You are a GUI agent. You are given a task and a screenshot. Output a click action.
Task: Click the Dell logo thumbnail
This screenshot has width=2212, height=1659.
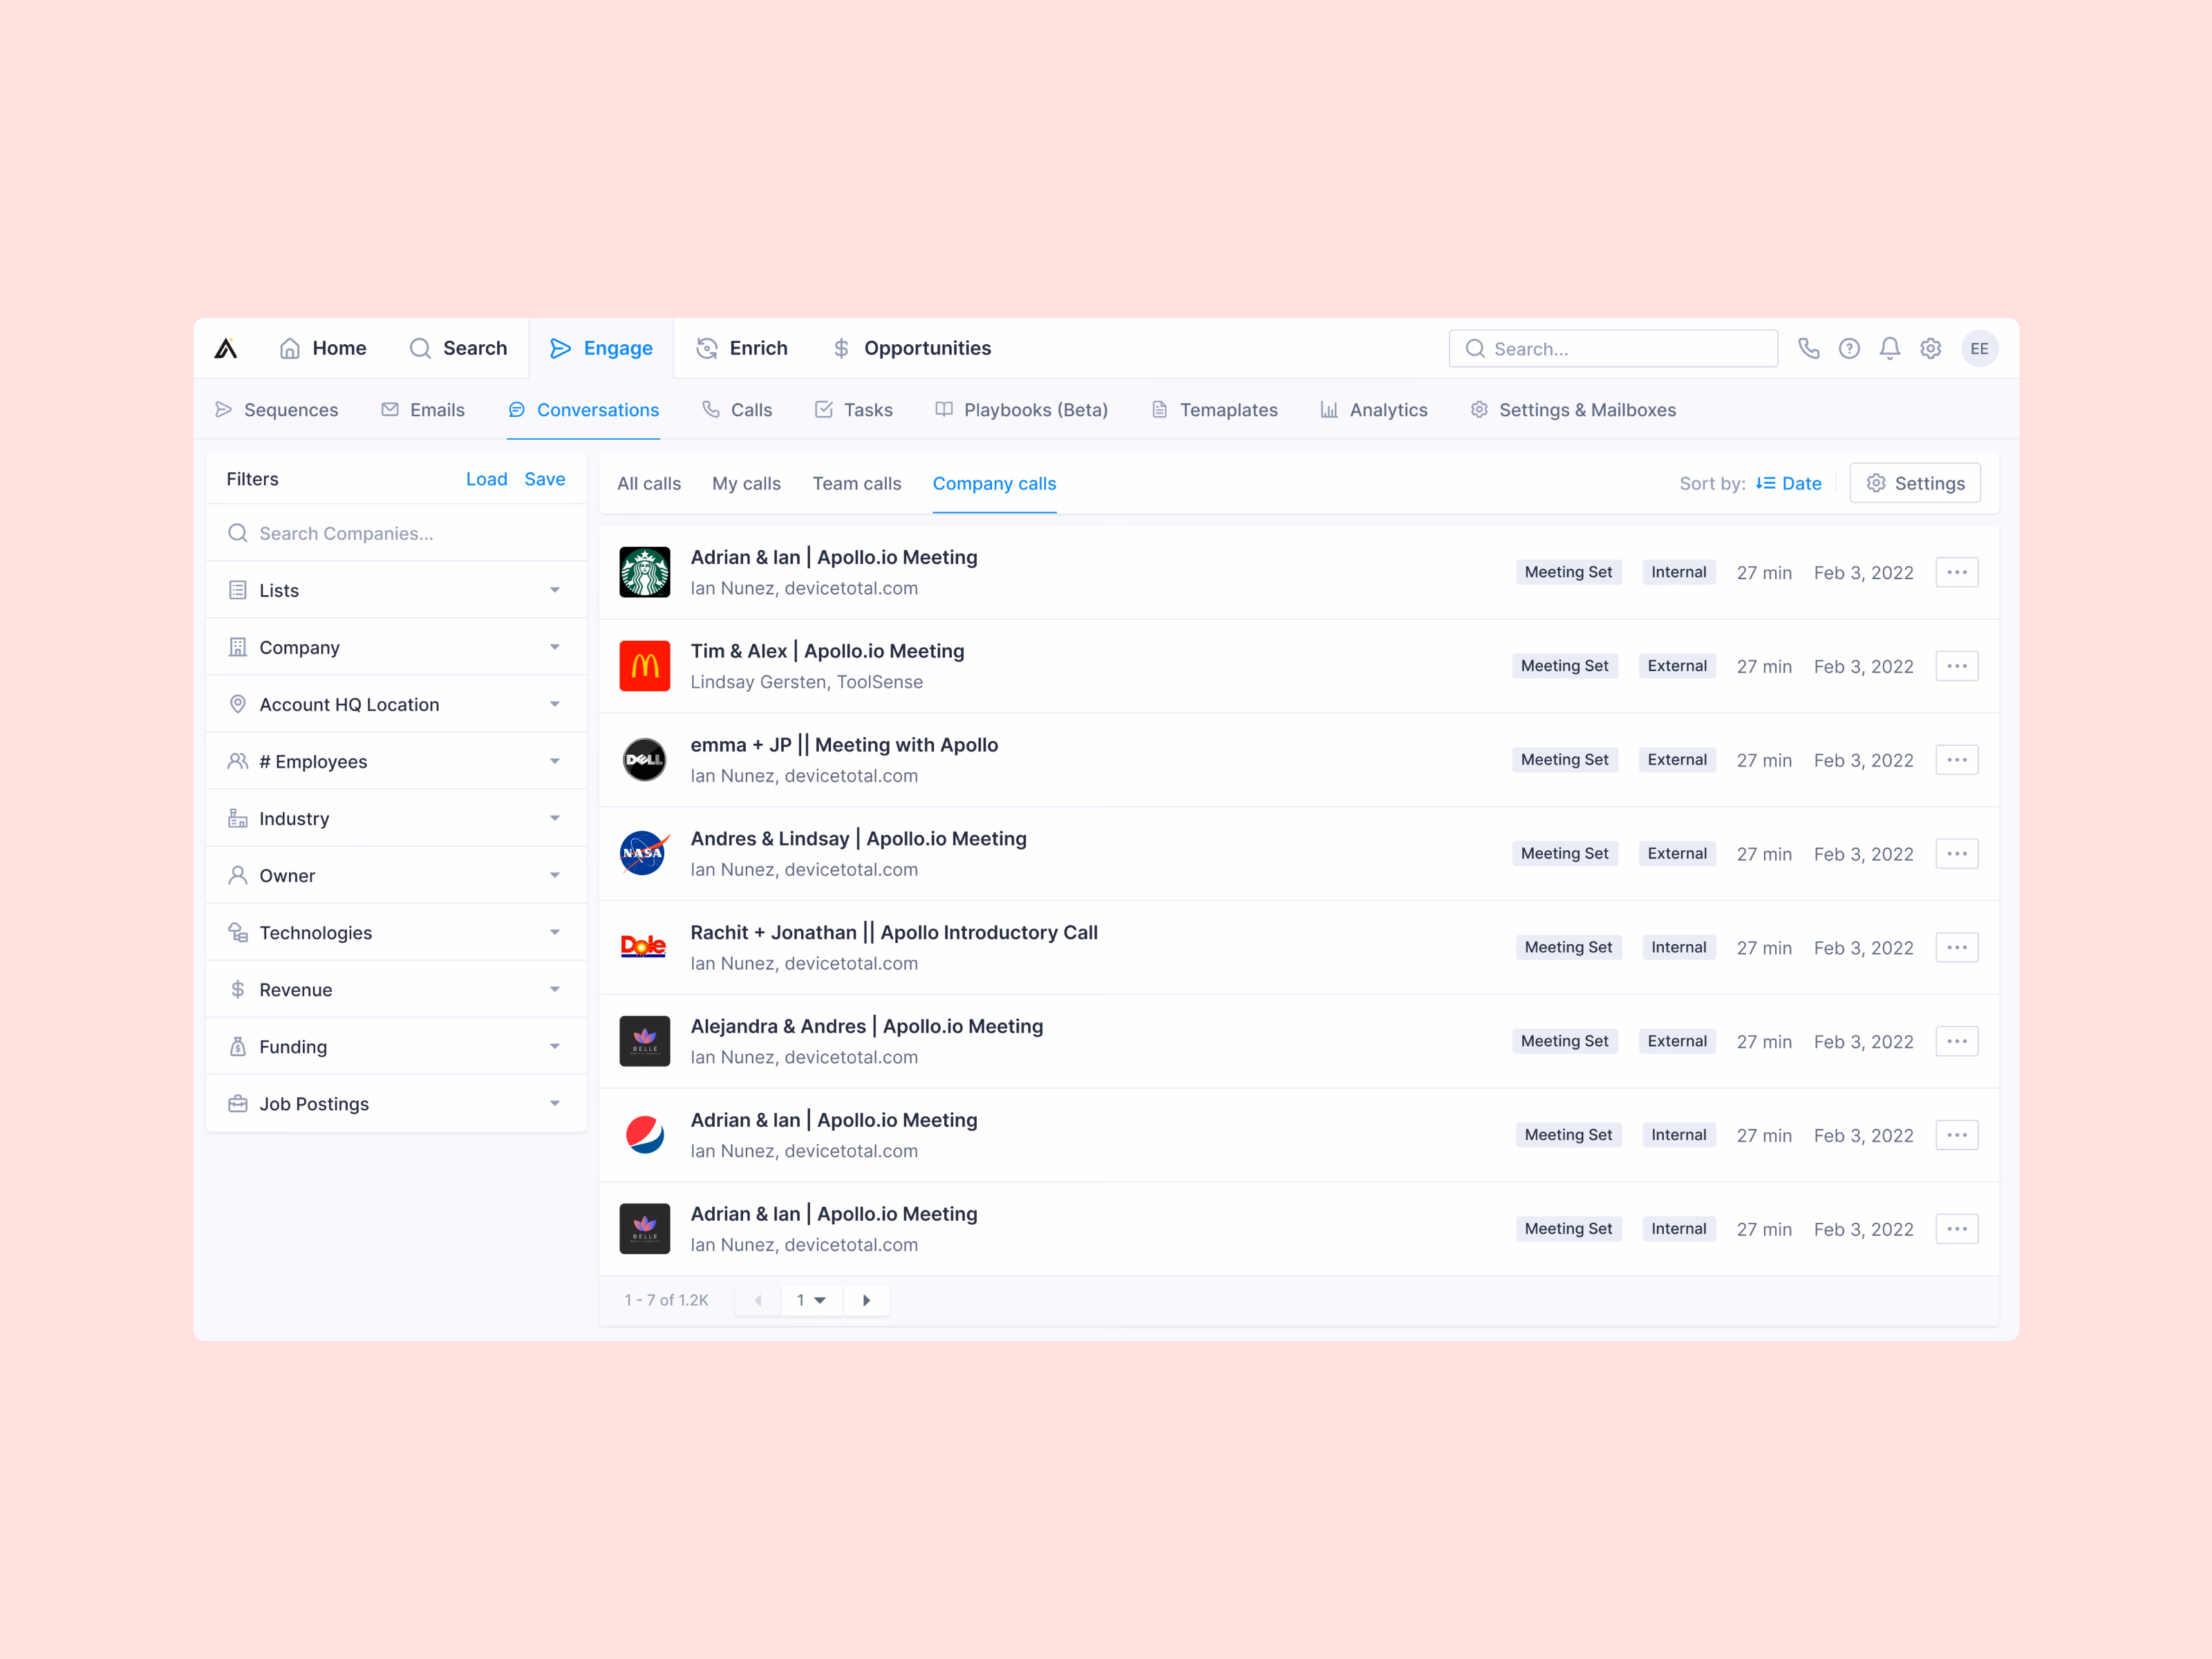pos(644,760)
